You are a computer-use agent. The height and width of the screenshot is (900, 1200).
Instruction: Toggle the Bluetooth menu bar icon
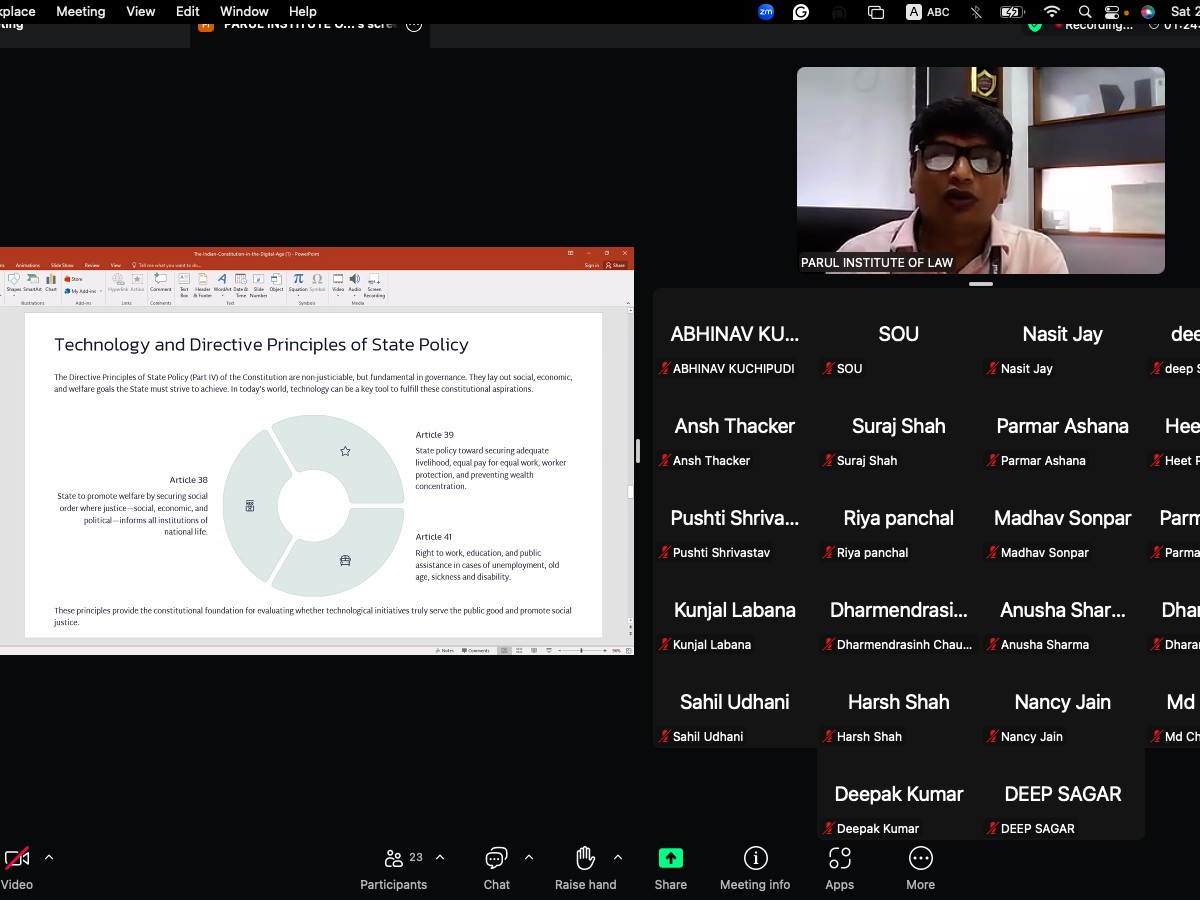(976, 12)
